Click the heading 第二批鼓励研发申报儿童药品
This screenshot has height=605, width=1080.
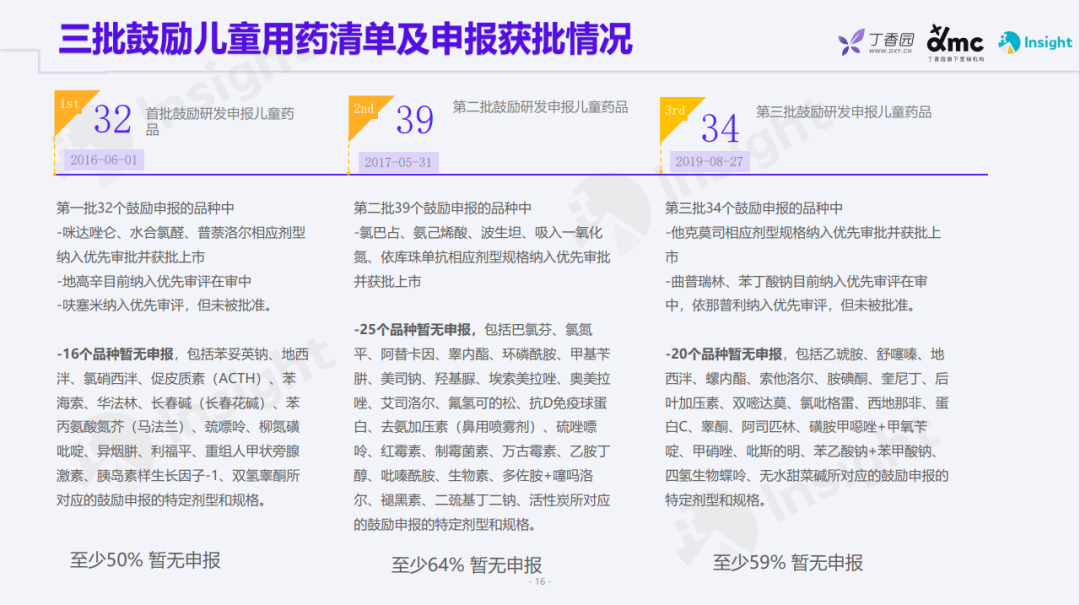click(x=540, y=107)
